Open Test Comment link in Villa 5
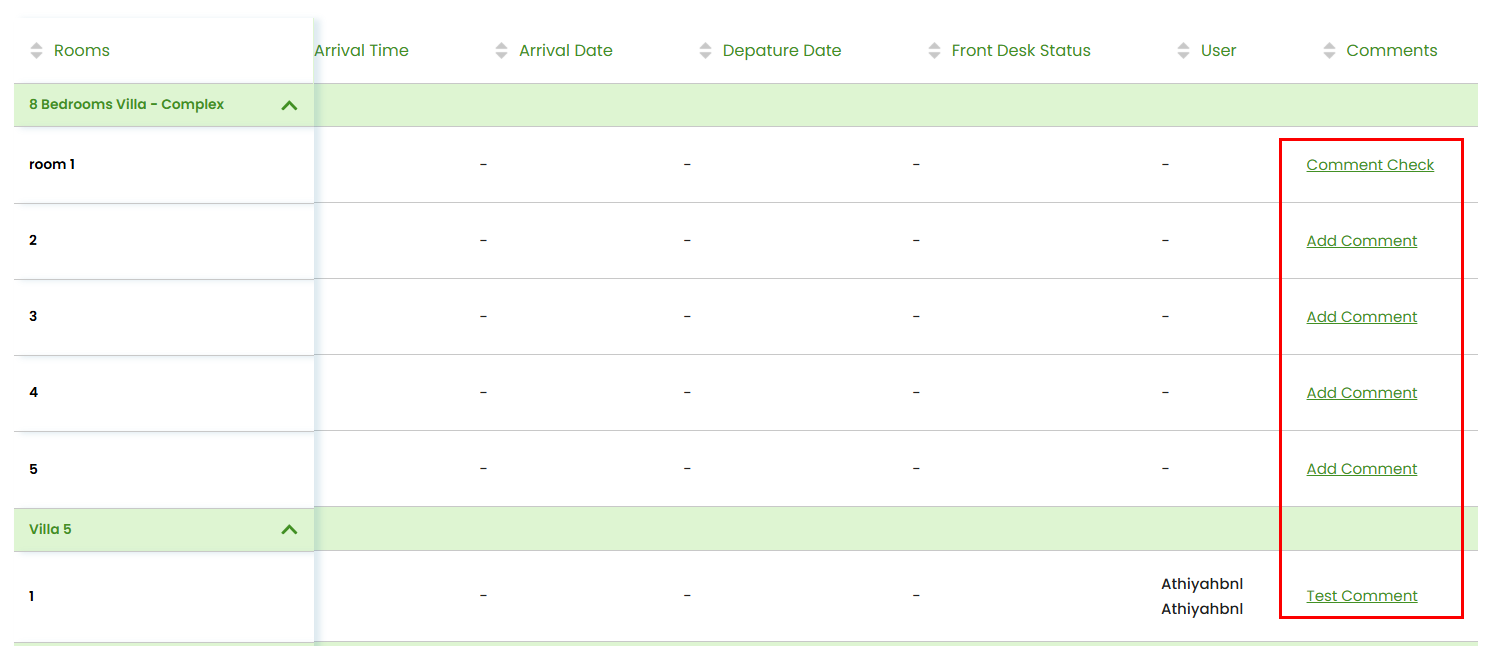Image resolution: width=1489 pixels, height=646 pixels. (x=1362, y=596)
